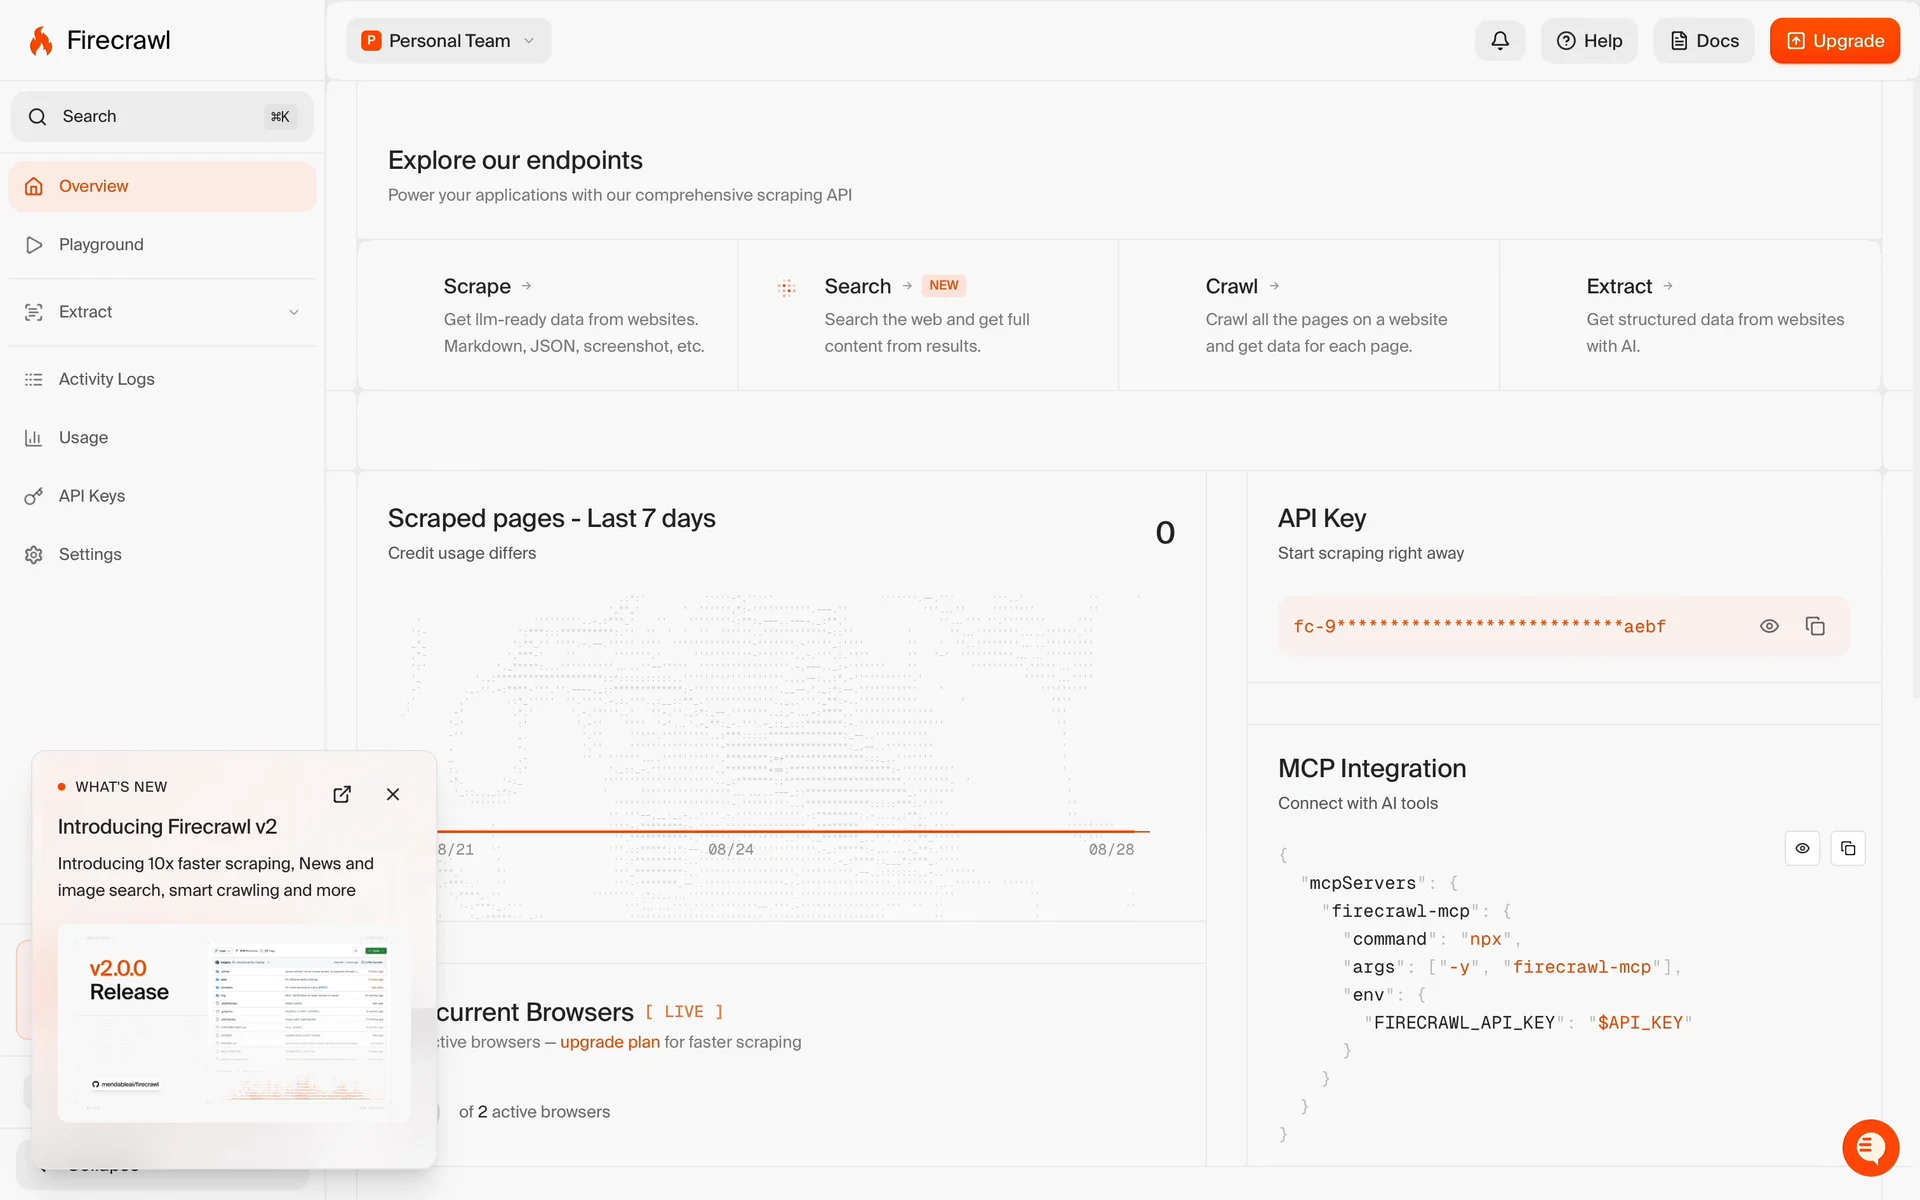Copy the API key with copy icon
The height and width of the screenshot is (1200, 1920).
click(x=1815, y=626)
